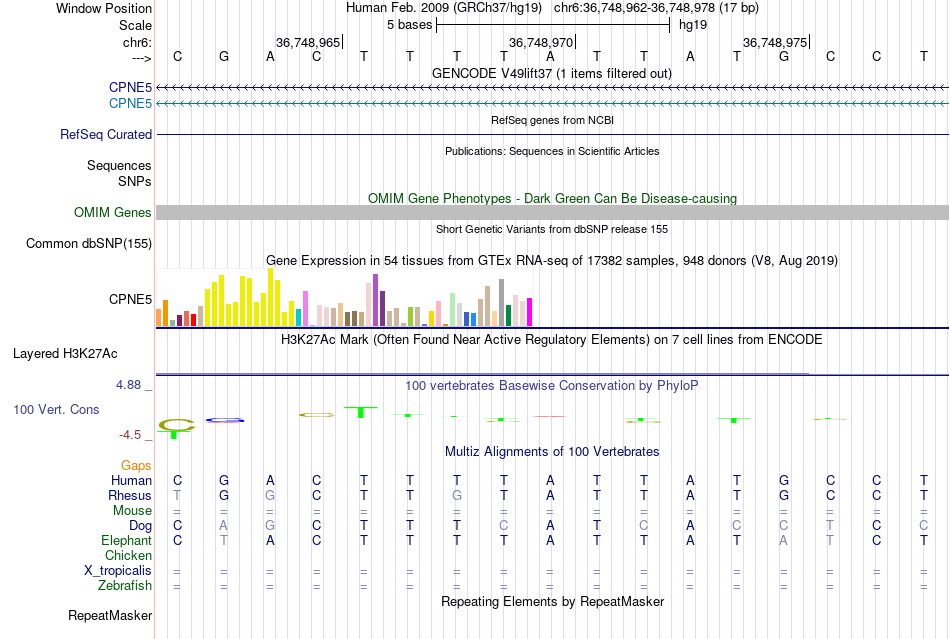Open the GTEx CPNE5 expression bar chart
The image size is (950, 639).
click(x=344, y=297)
